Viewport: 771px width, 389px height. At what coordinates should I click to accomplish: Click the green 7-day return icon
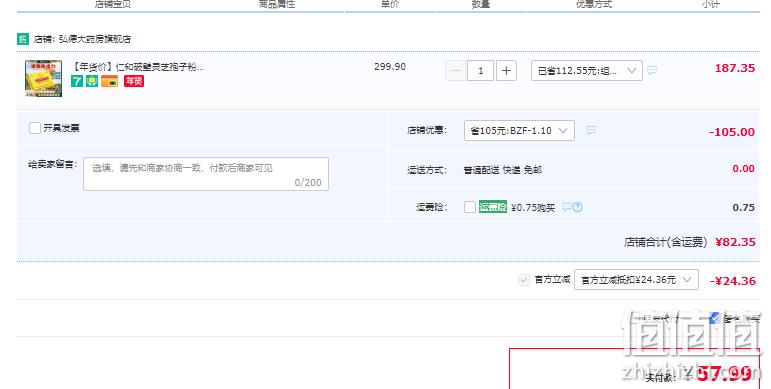[77, 81]
